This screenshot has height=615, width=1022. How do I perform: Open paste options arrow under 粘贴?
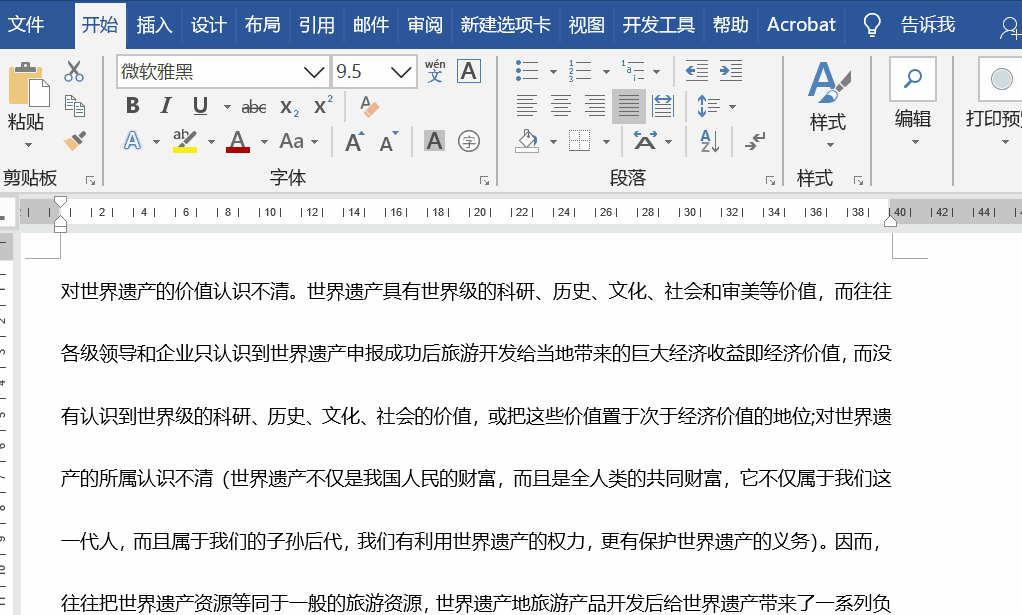tap(28, 145)
